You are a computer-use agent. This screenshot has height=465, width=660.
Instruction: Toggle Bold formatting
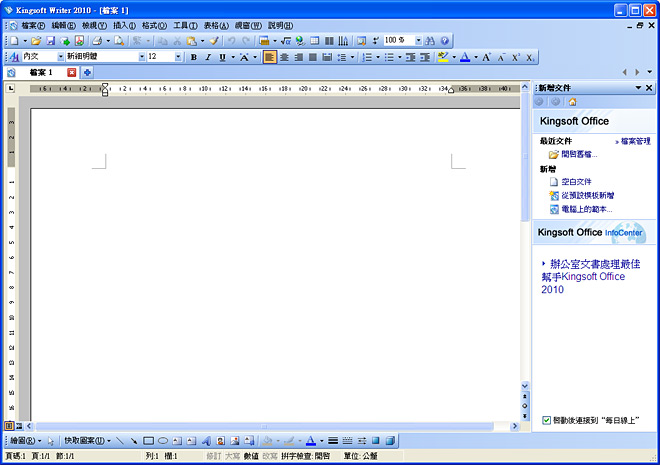tap(194, 57)
